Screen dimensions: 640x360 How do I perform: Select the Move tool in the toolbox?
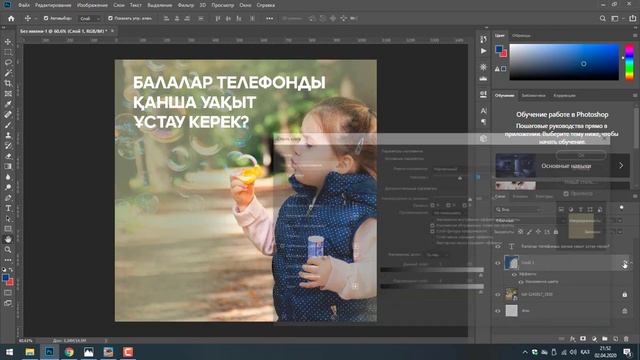tap(8, 42)
